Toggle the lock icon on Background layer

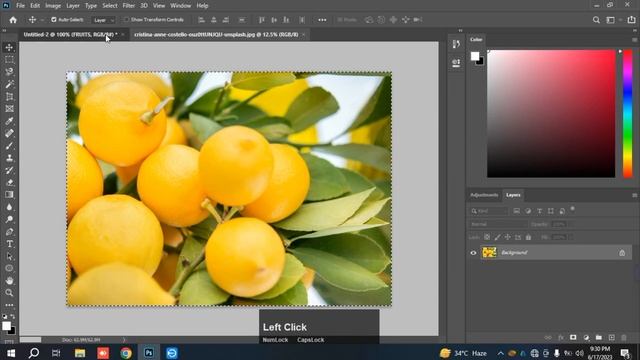coord(622,253)
